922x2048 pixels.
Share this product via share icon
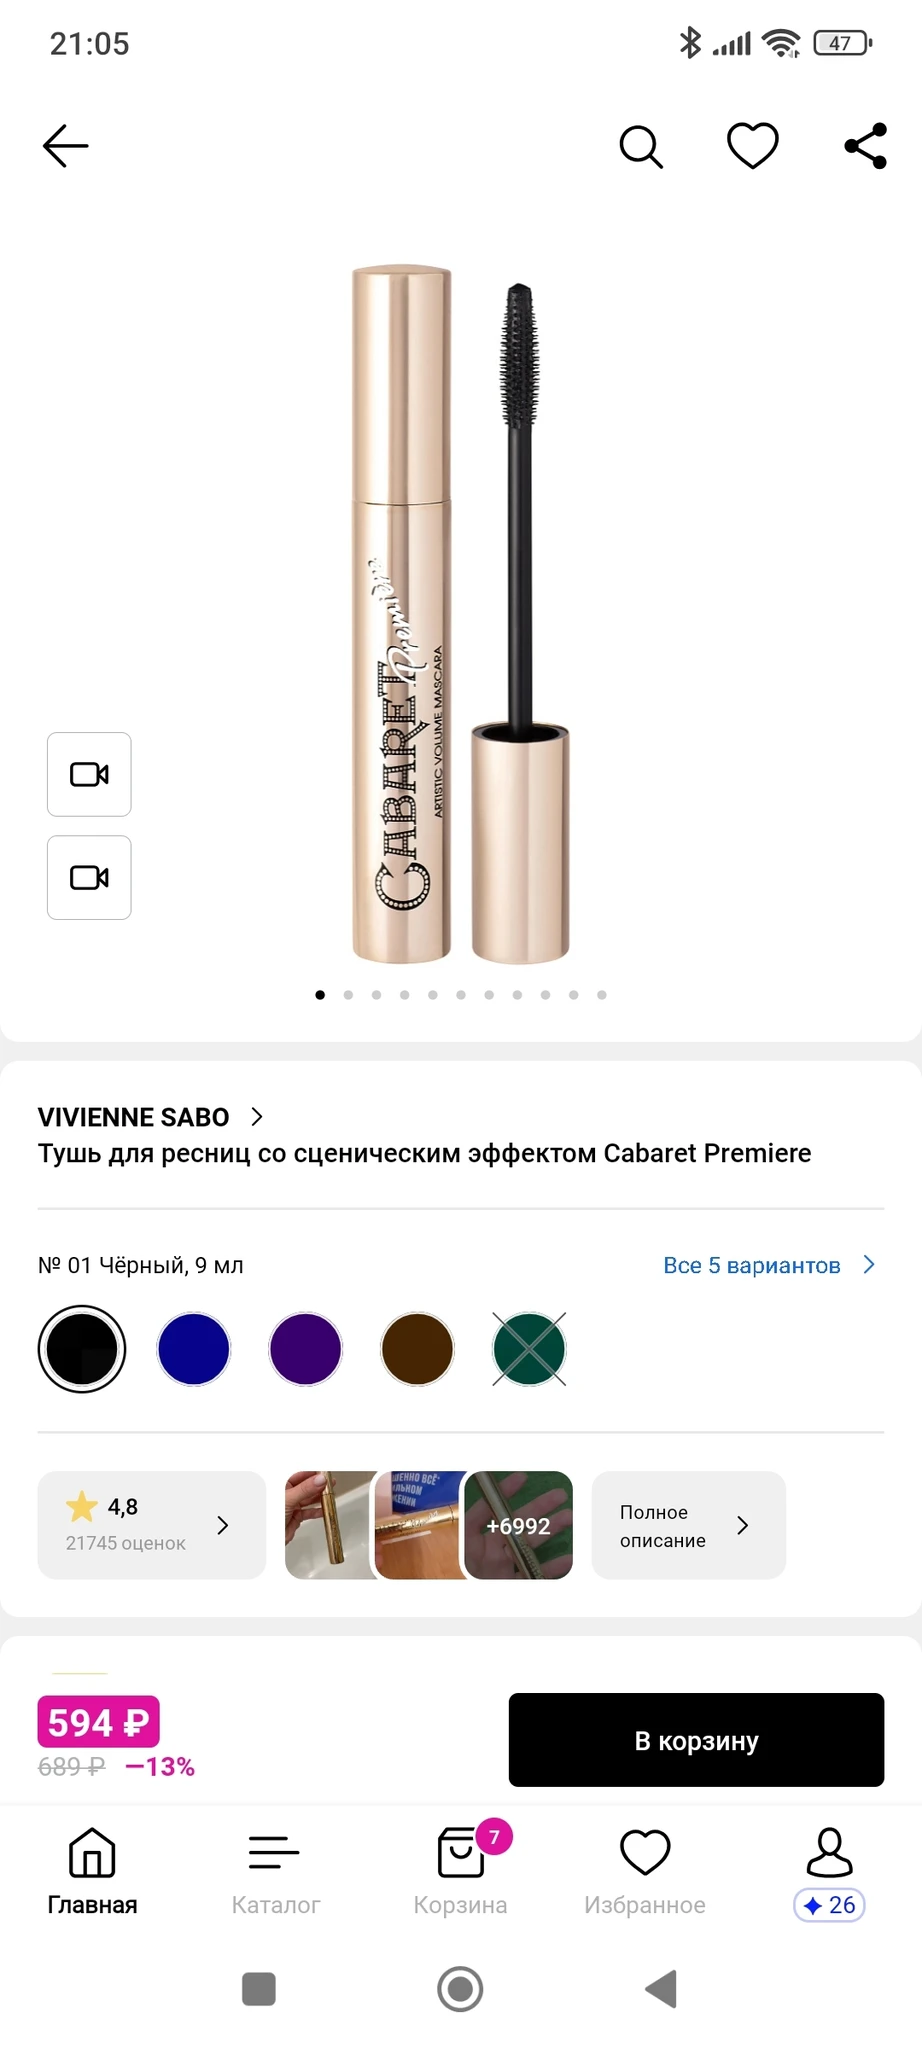coord(866,146)
